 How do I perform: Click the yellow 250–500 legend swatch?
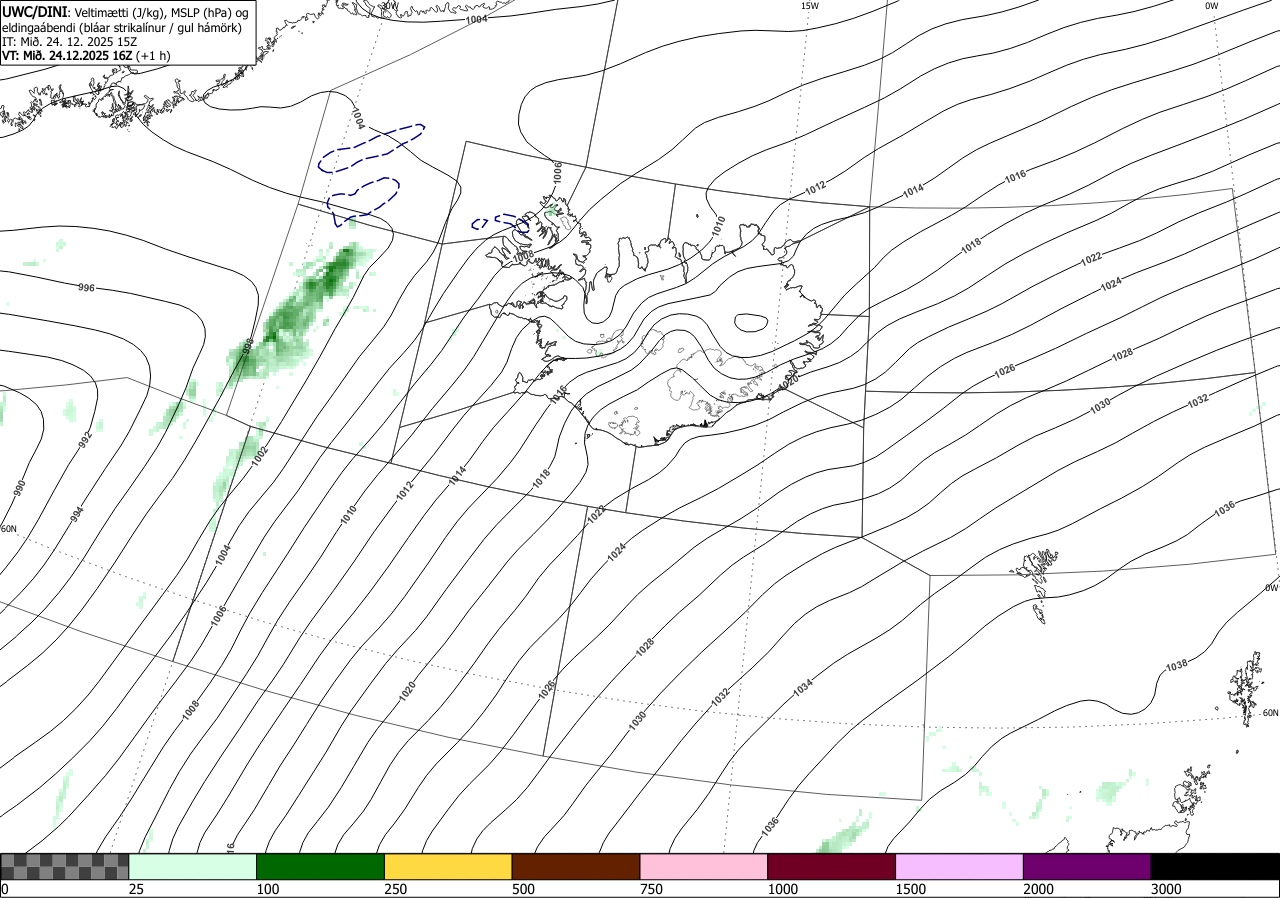pos(448,866)
